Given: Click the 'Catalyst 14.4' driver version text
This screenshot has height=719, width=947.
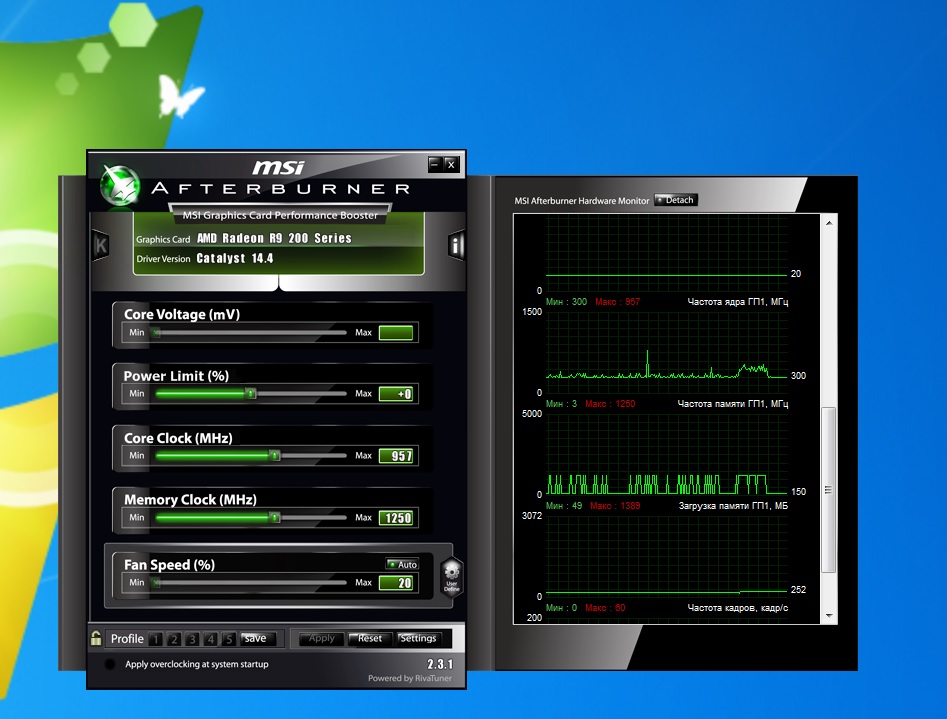Looking at the screenshot, I should (x=235, y=259).
